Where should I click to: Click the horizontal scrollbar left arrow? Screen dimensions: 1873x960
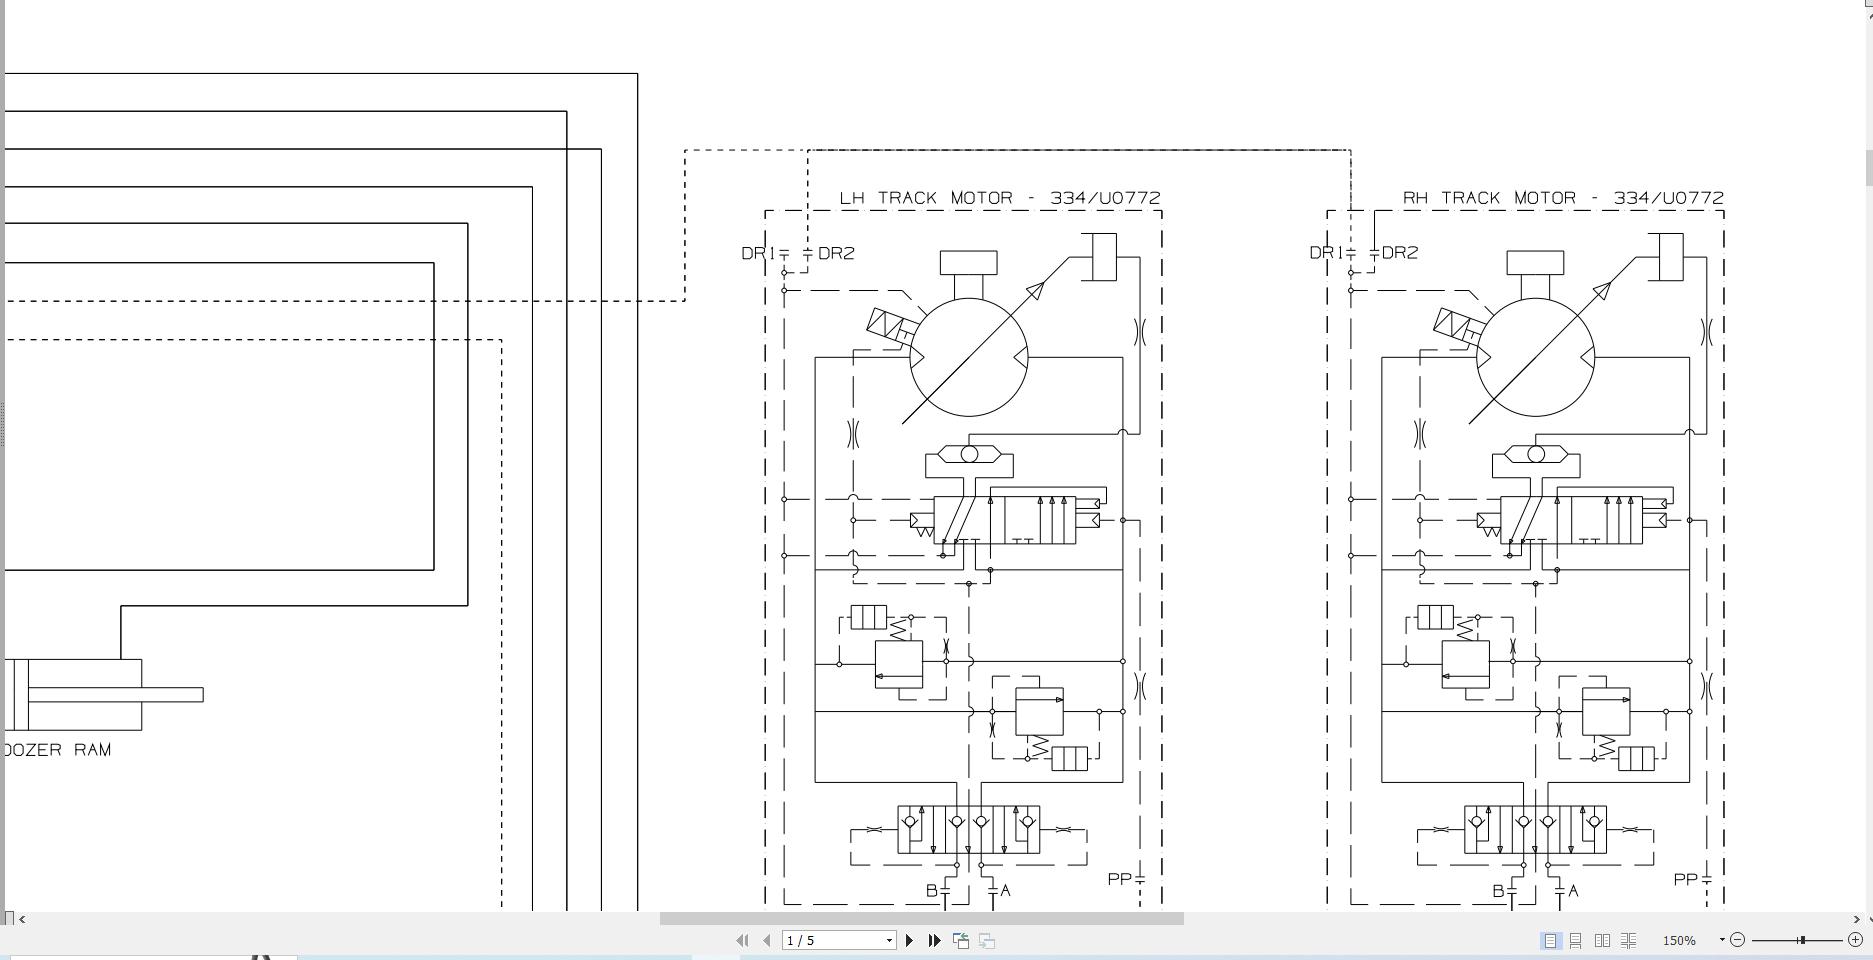point(23,918)
